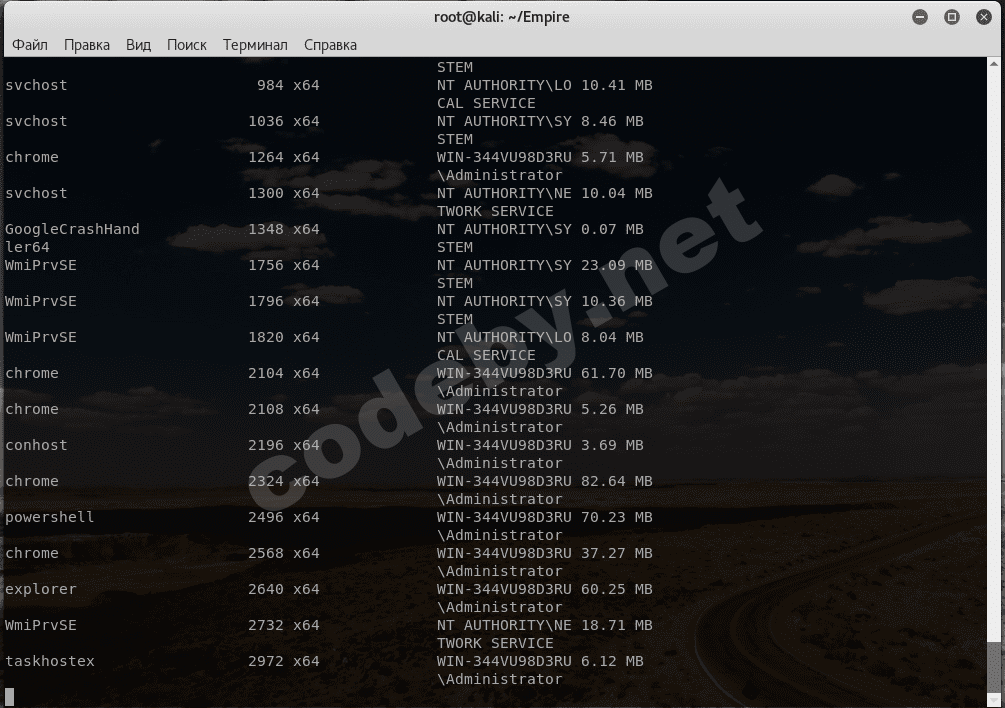Click the 82.64 MB memory value

coord(617,481)
